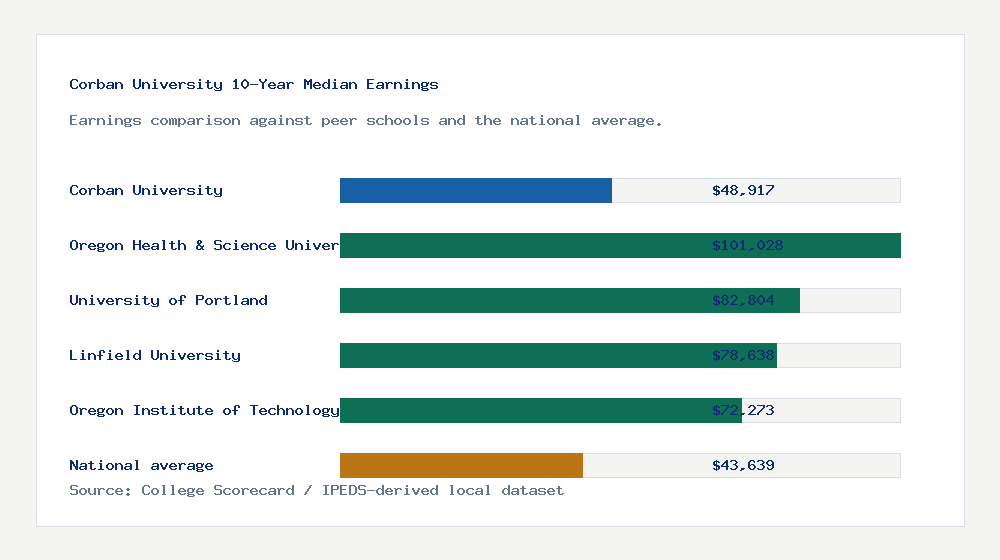Click the $48,917 value
1000x560 pixels.
(743, 190)
